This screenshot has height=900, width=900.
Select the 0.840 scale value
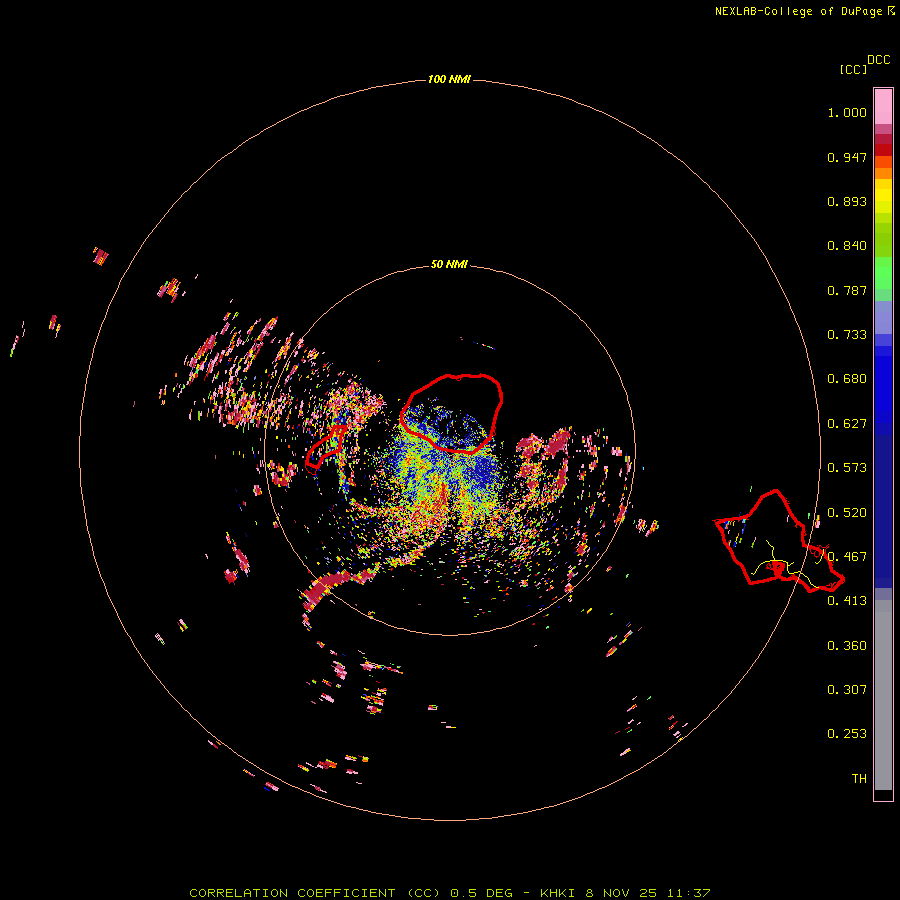click(x=847, y=246)
